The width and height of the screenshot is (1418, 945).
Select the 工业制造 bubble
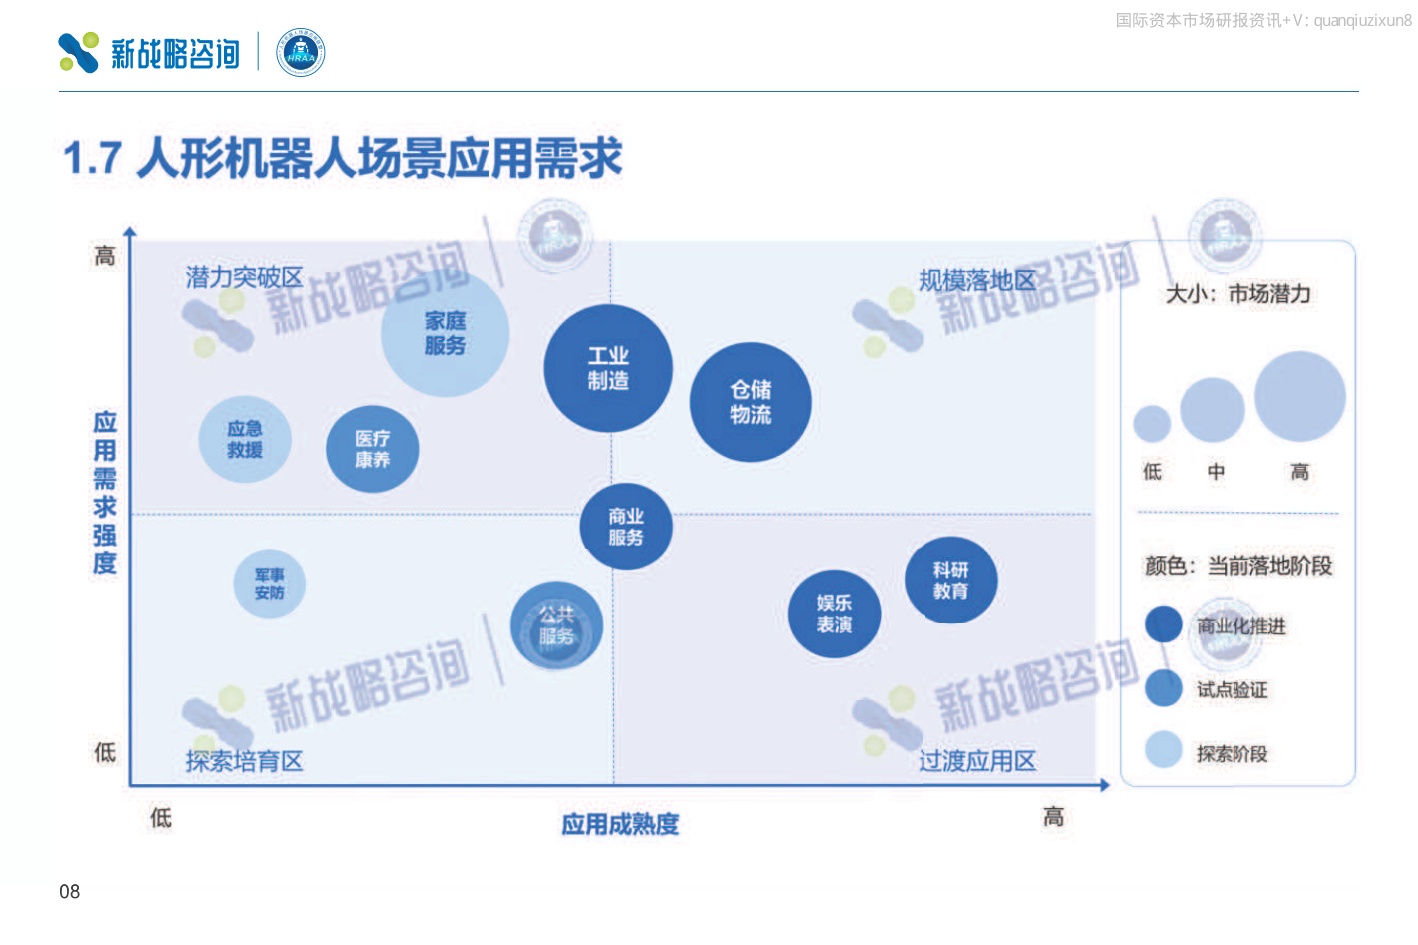coord(608,368)
